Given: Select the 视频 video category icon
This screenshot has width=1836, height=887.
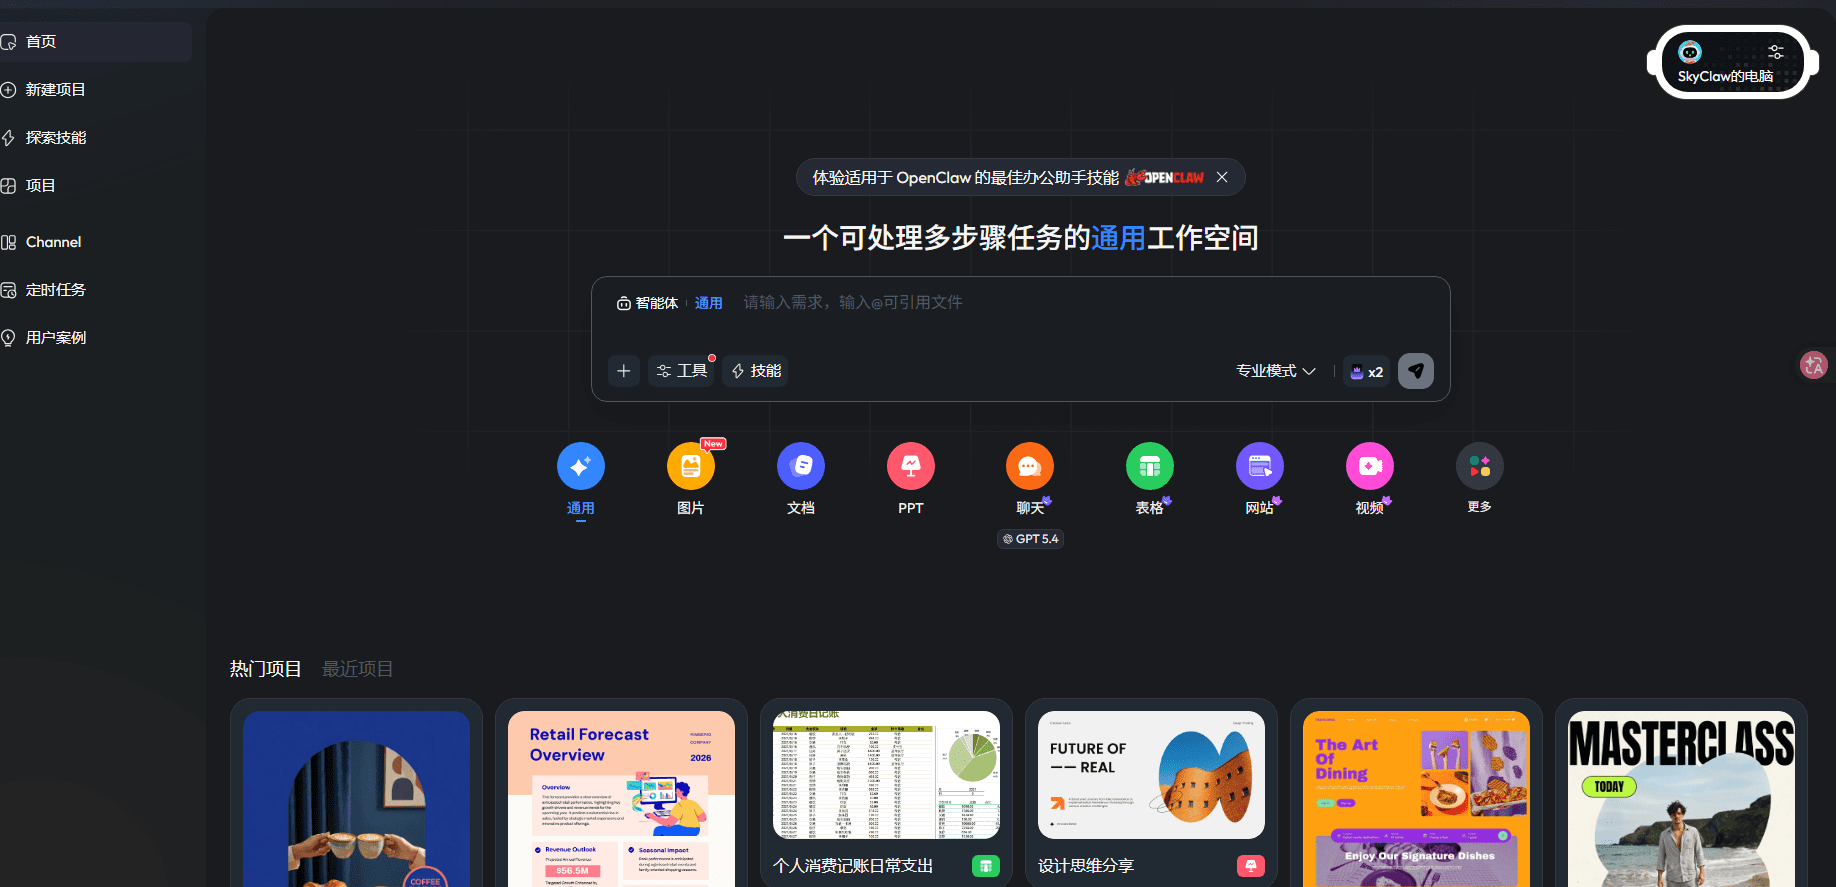Looking at the screenshot, I should [1370, 466].
